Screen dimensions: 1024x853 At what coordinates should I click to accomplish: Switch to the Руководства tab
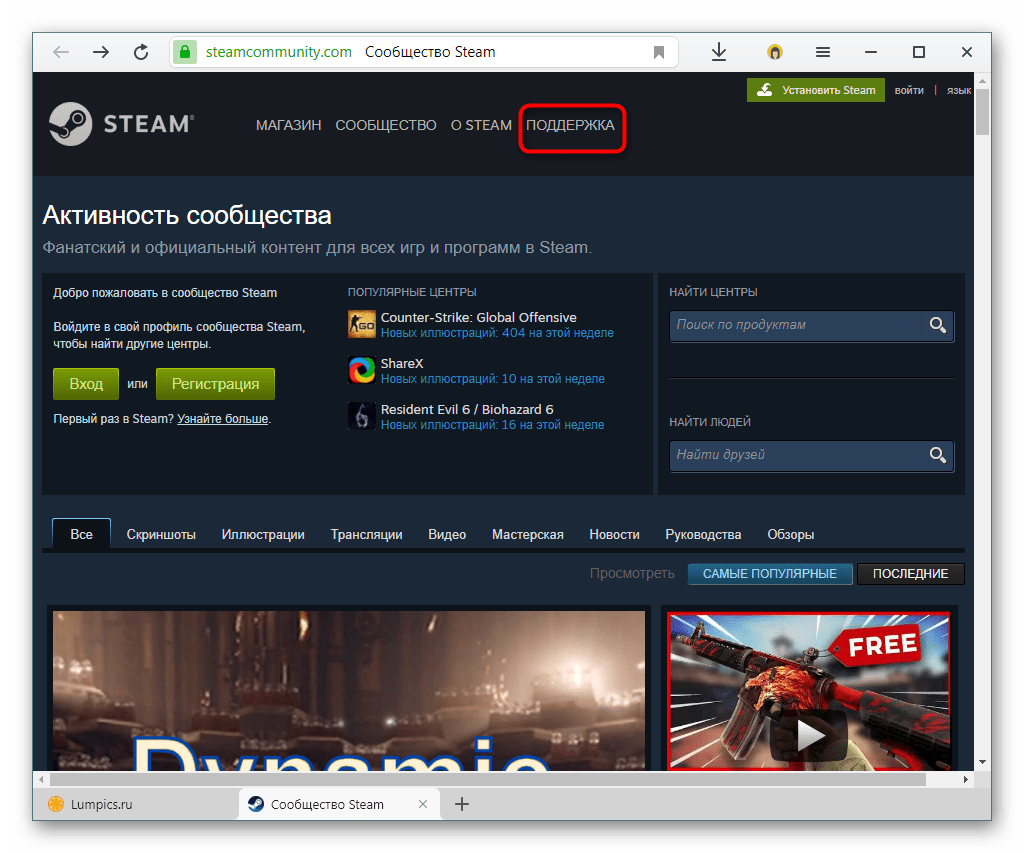tap(703, 534)
